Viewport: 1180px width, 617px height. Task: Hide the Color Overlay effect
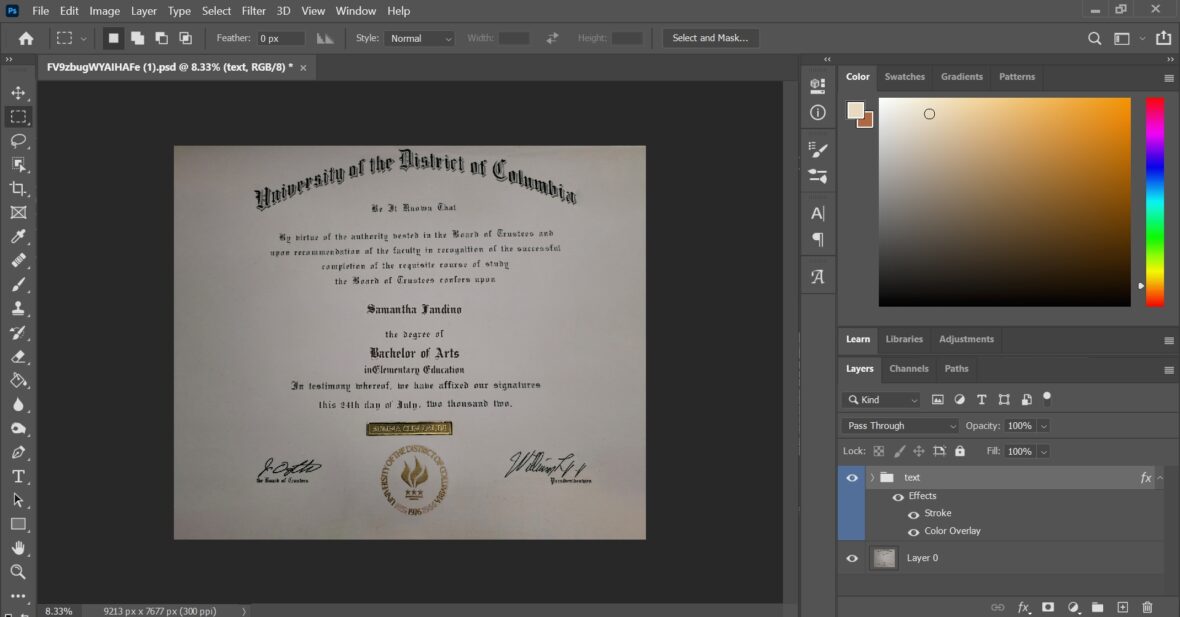pos(914,532)
